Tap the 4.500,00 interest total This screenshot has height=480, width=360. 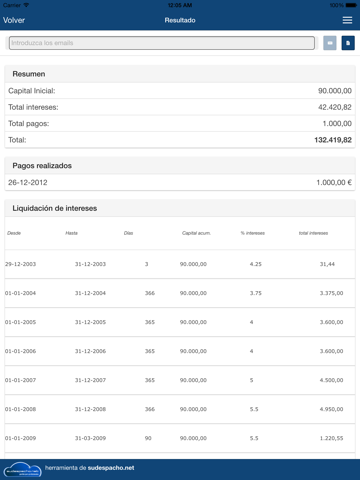pos(331,380)
